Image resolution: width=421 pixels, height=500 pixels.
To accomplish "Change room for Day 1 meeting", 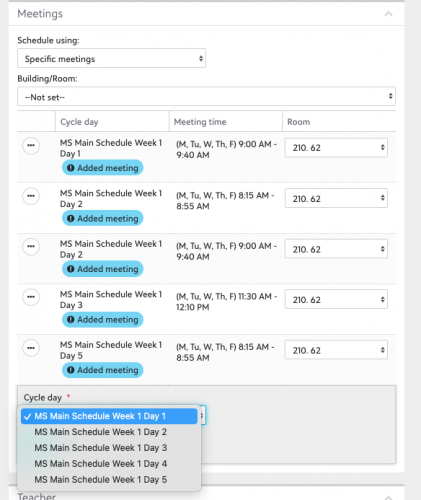I will tap(336, 148).
